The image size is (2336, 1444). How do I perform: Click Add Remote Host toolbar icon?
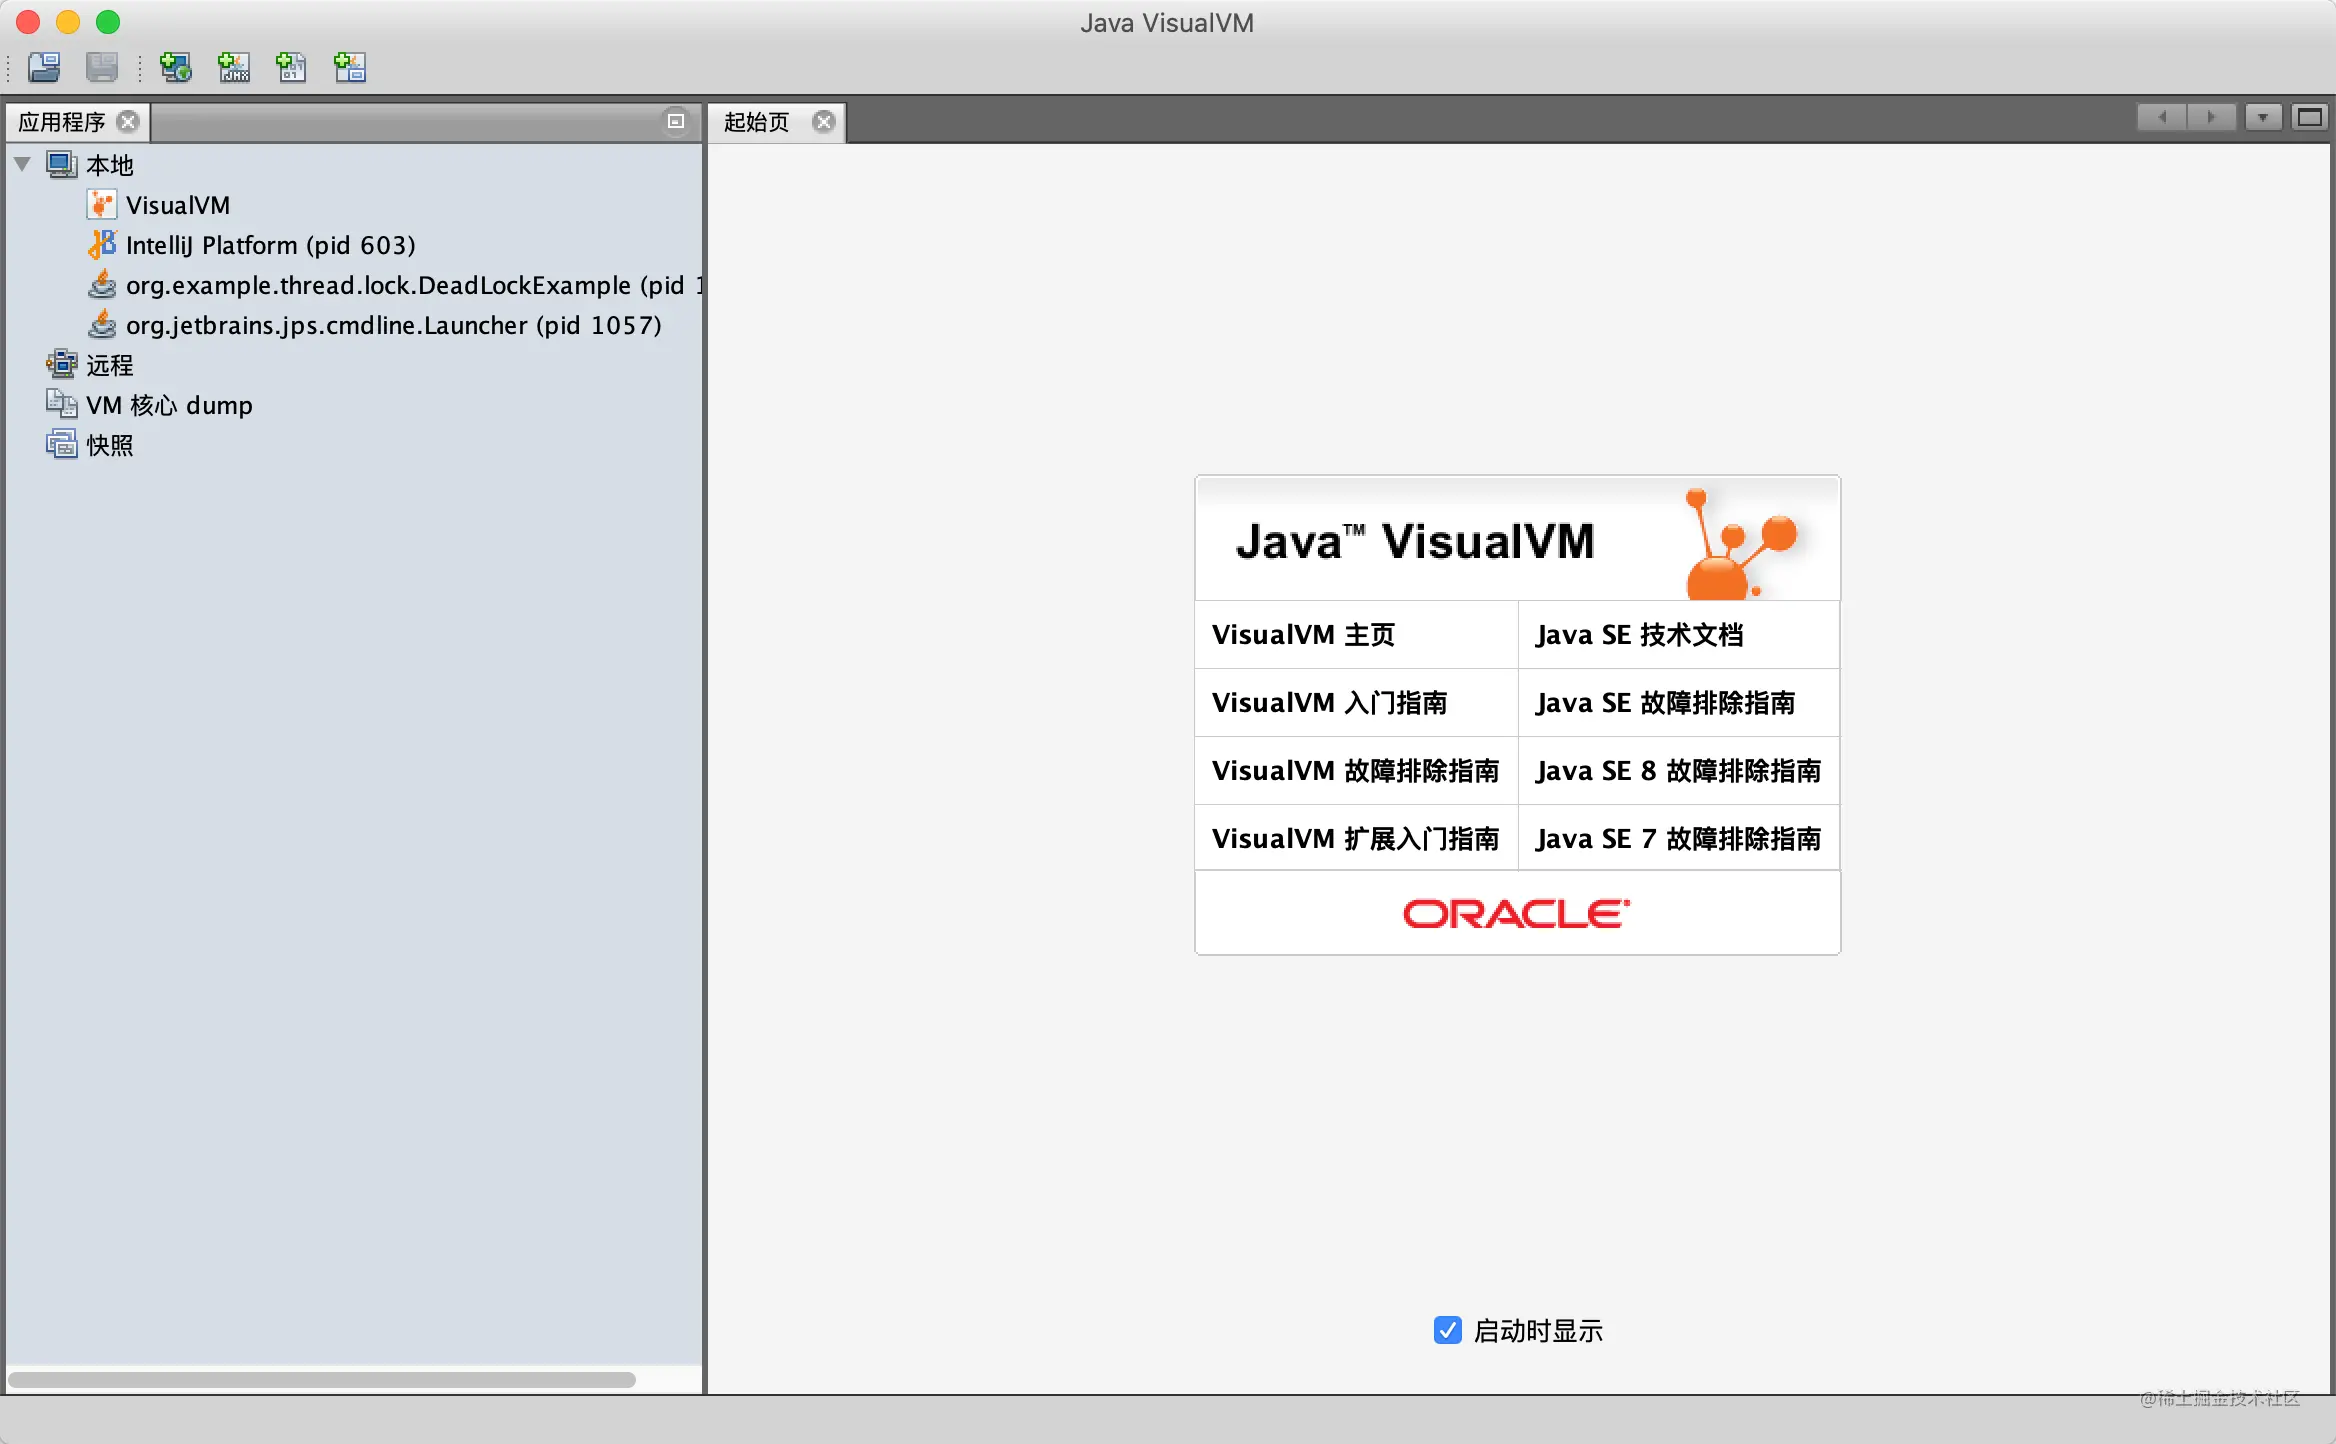(176, 67)
